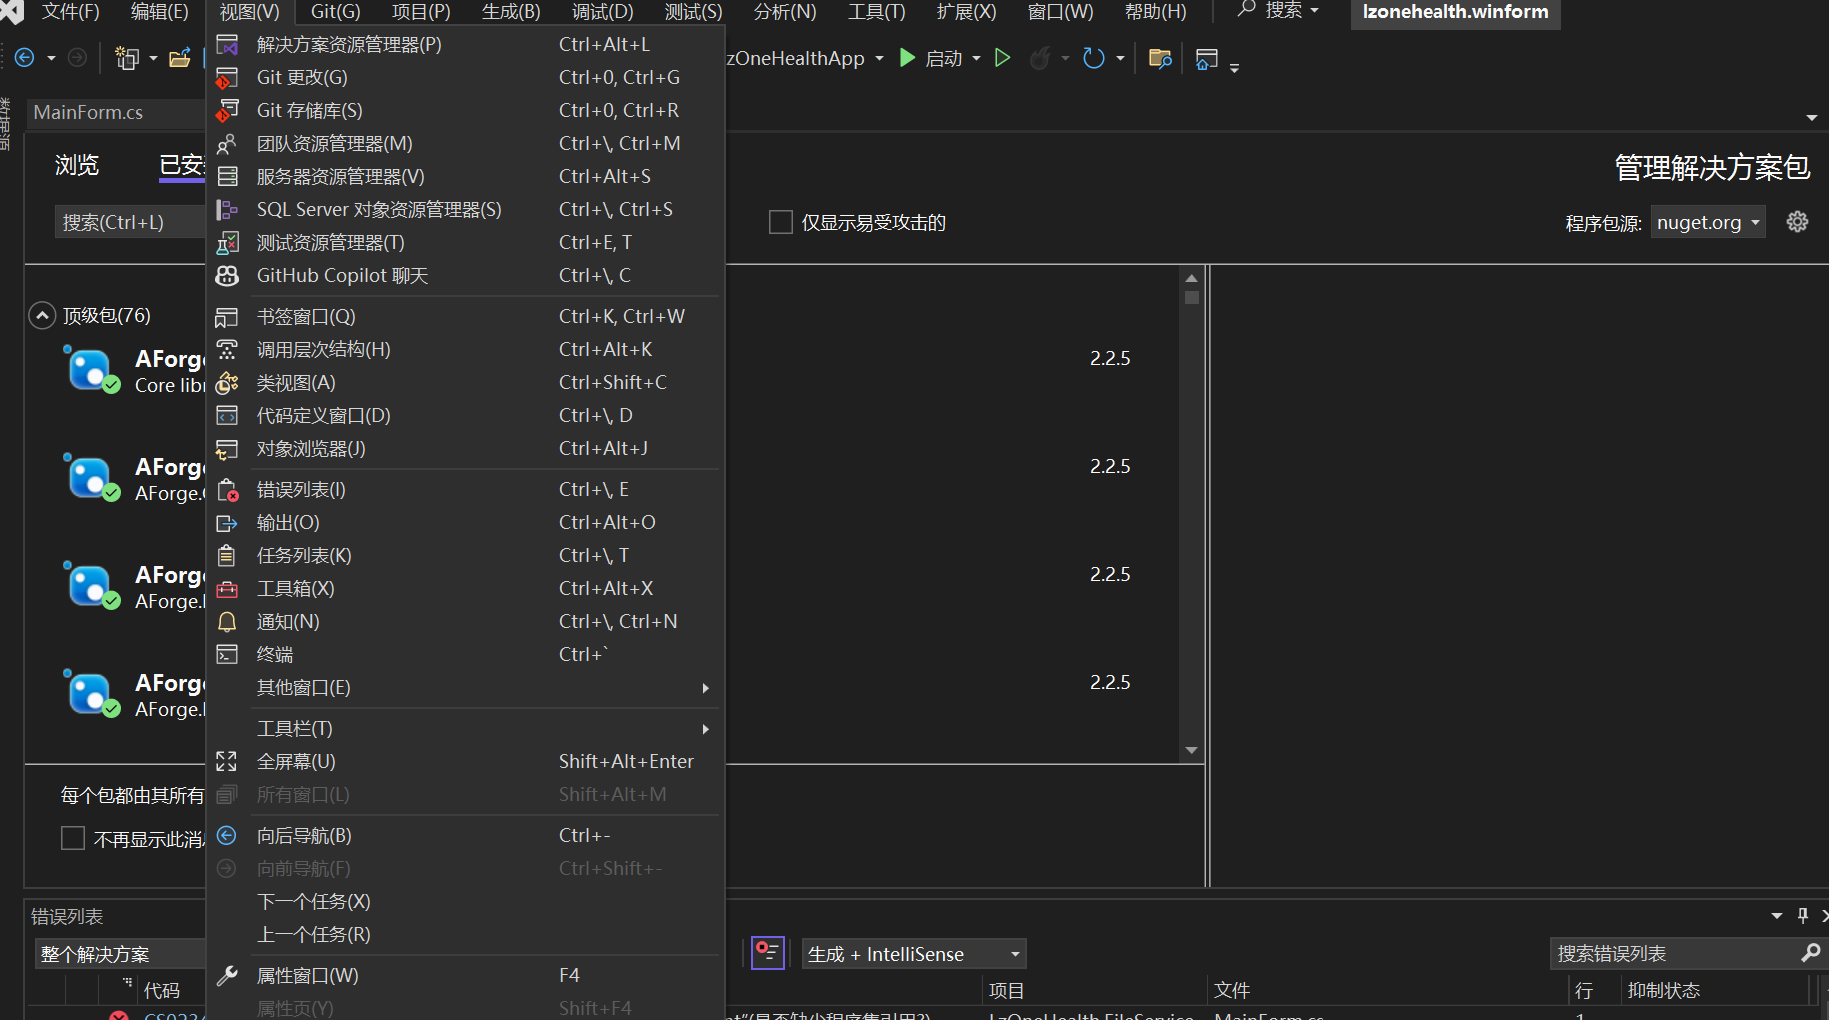
Task: Click the 服务器资源管理器 icon
Action: [227, 176]
